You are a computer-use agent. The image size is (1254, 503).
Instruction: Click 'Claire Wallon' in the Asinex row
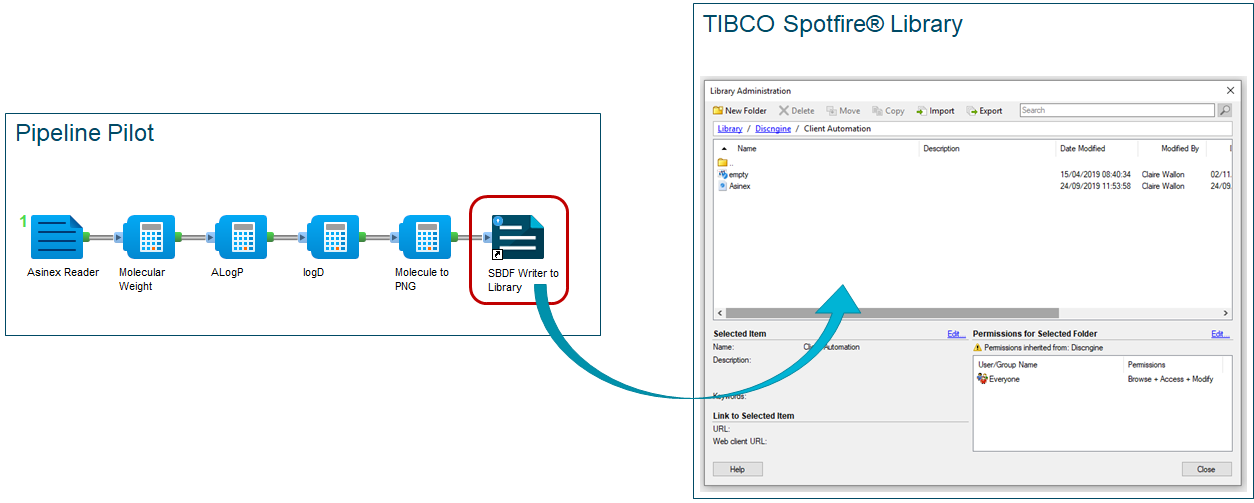click(1163, 186)
